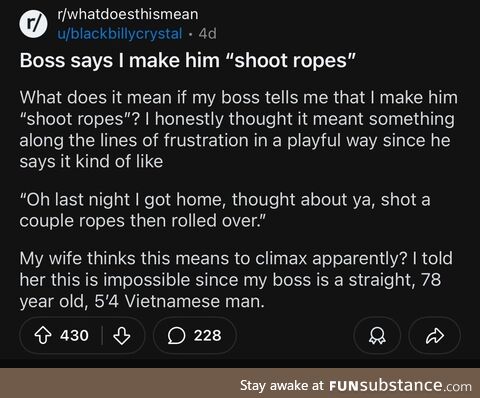Click the comment bubble icon
This screenshot has width=480, height=398.
tap(176, 335)
